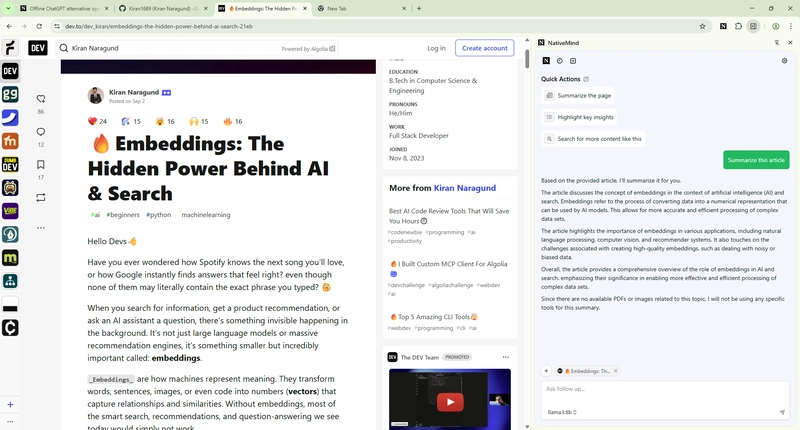This screenshot has height=430, width=800.
Task: Add a community with the sidebar plus
Action: tap(10, 404)
